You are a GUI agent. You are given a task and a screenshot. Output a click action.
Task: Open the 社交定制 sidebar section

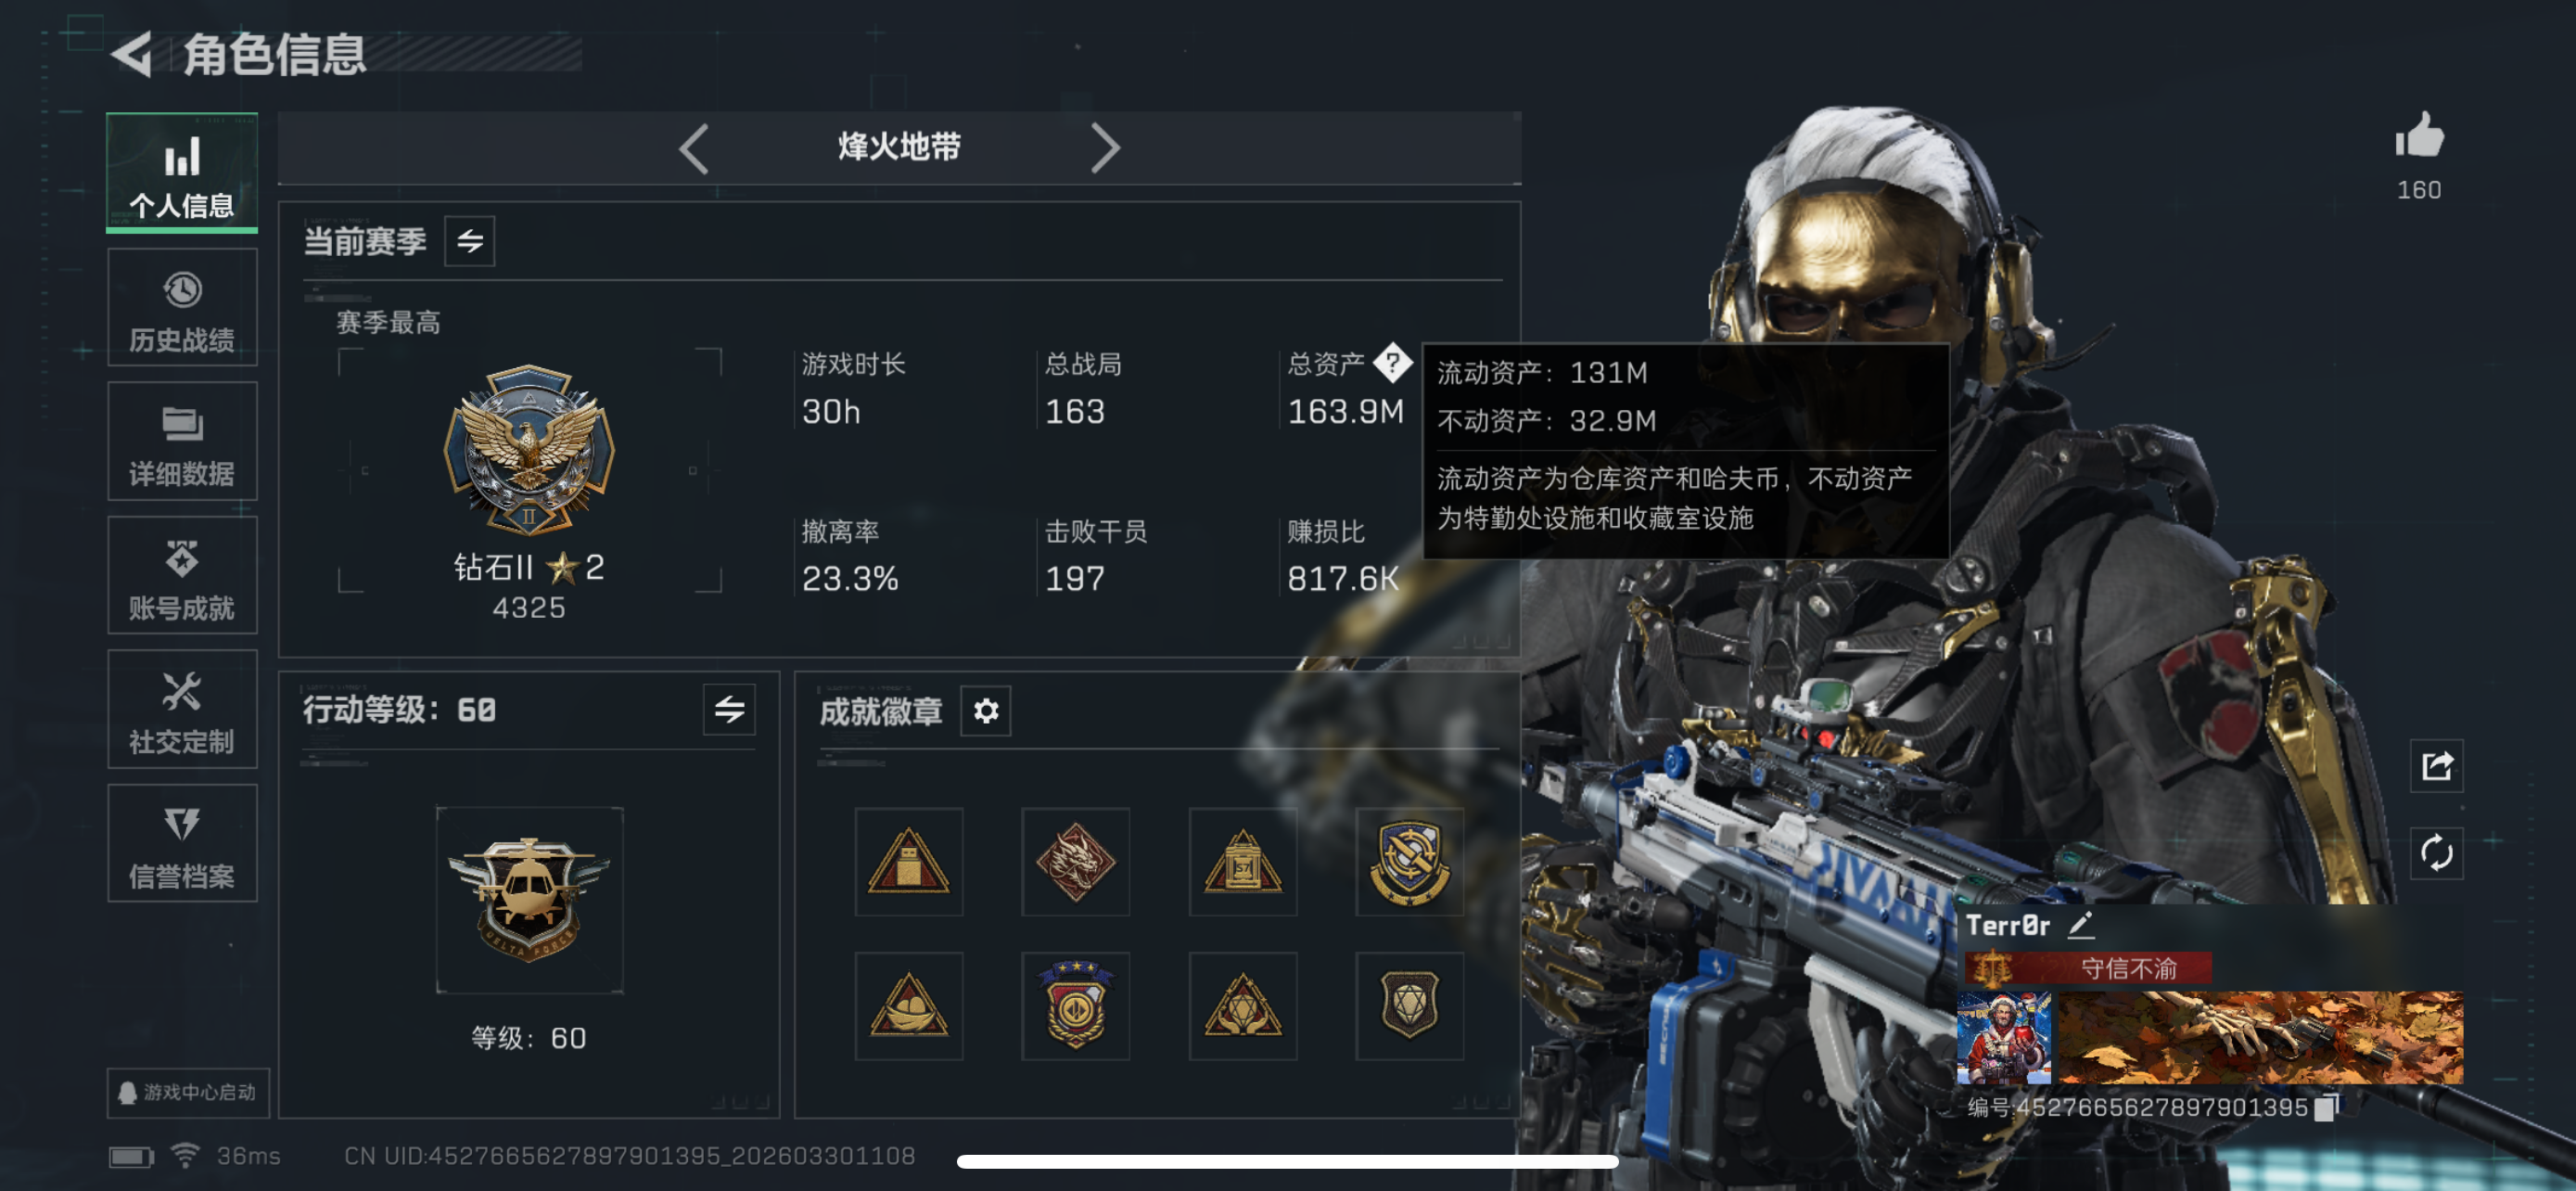(182, 709)
